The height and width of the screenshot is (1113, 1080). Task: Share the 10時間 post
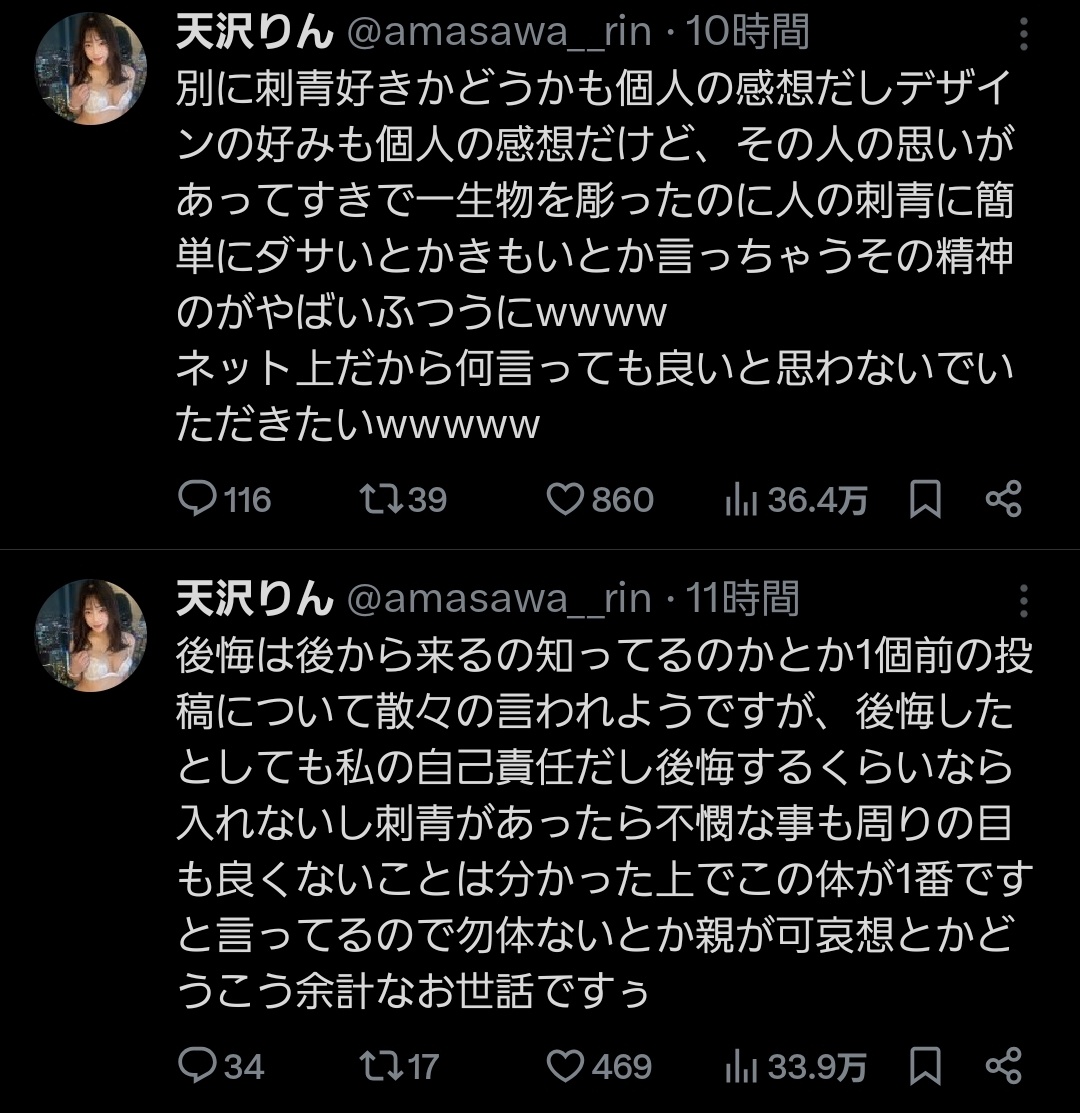coord(1003,499)
